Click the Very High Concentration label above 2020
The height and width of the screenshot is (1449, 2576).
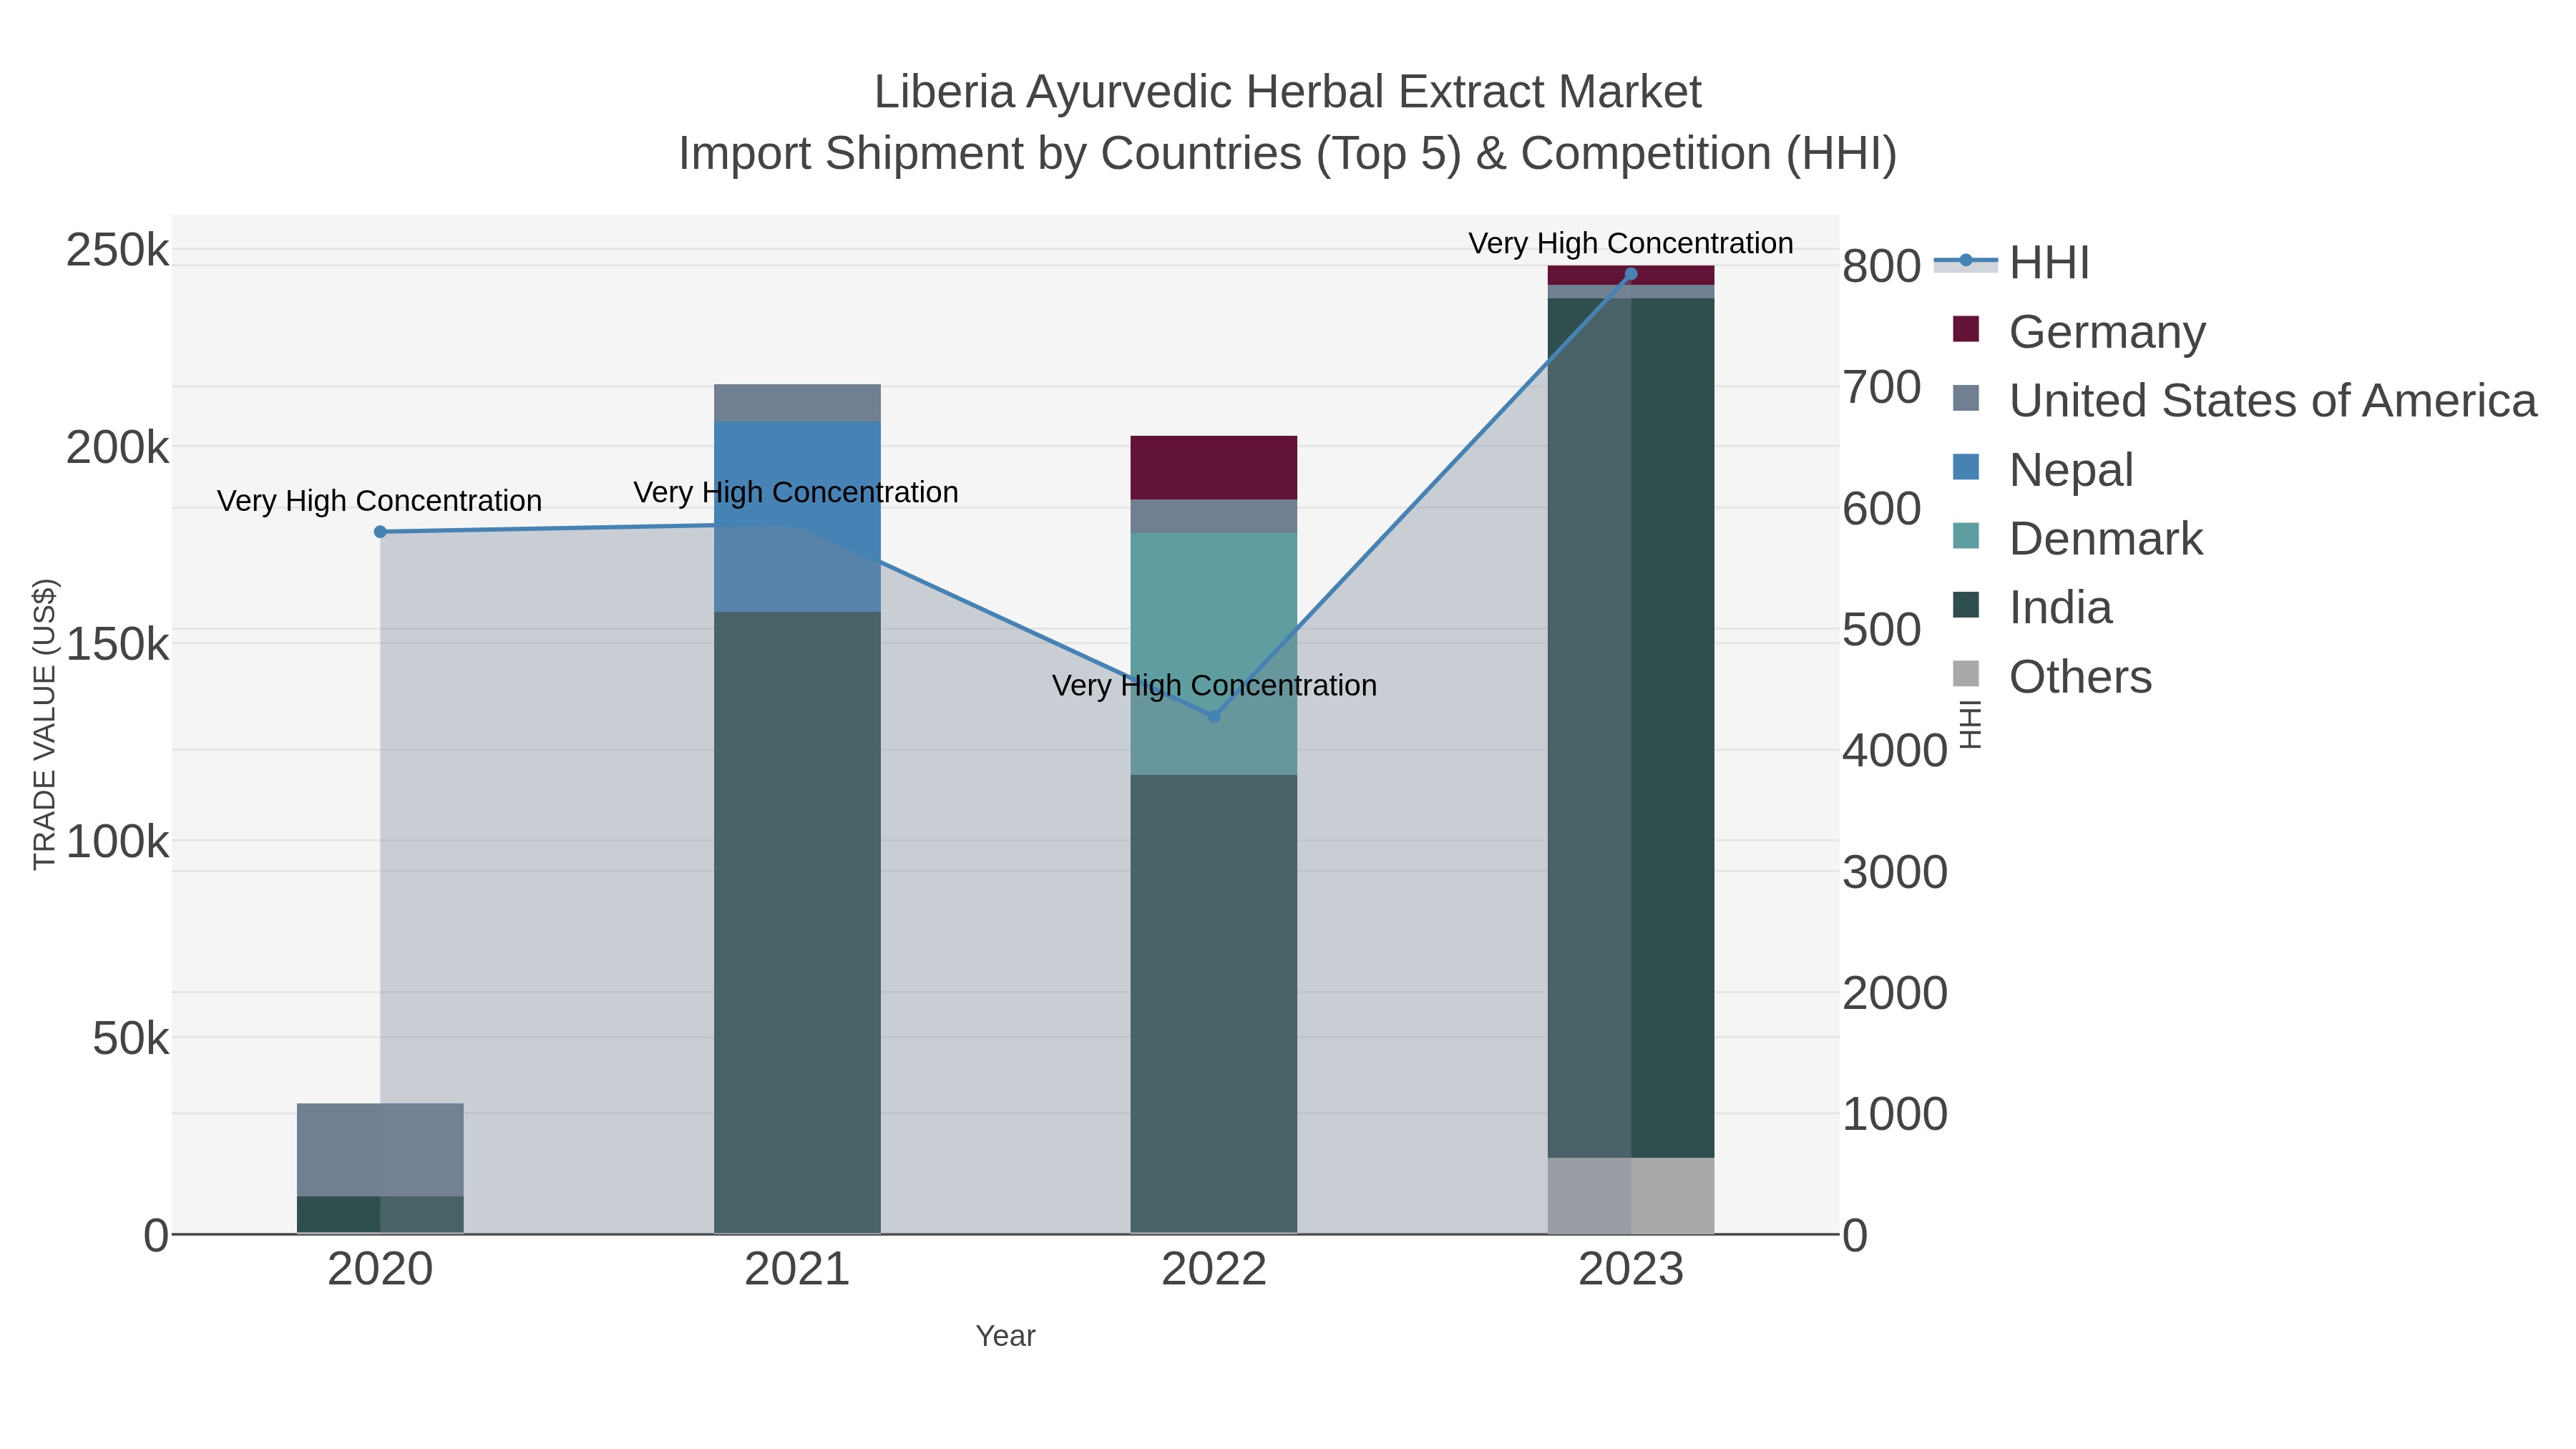(380, 500)
